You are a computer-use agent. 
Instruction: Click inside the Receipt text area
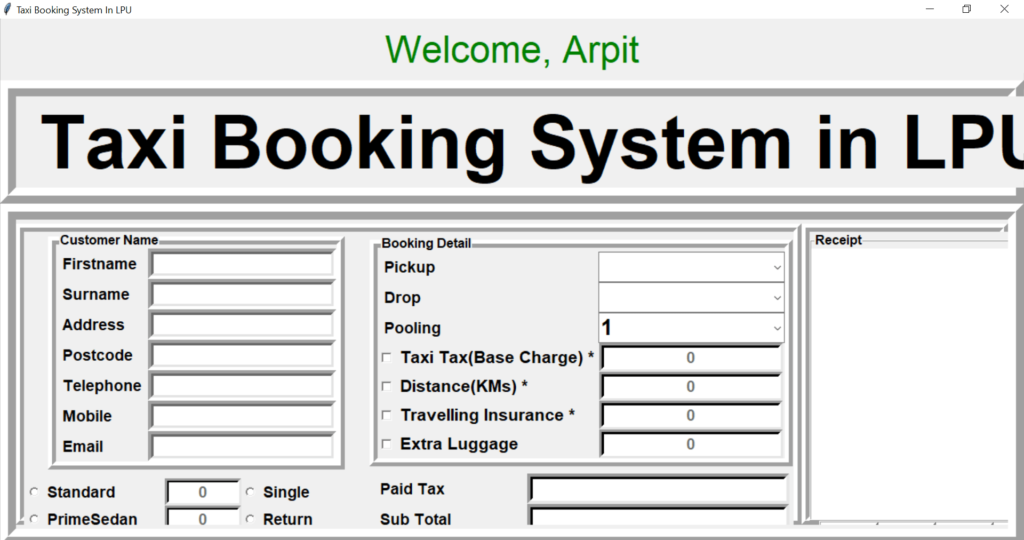909,384
